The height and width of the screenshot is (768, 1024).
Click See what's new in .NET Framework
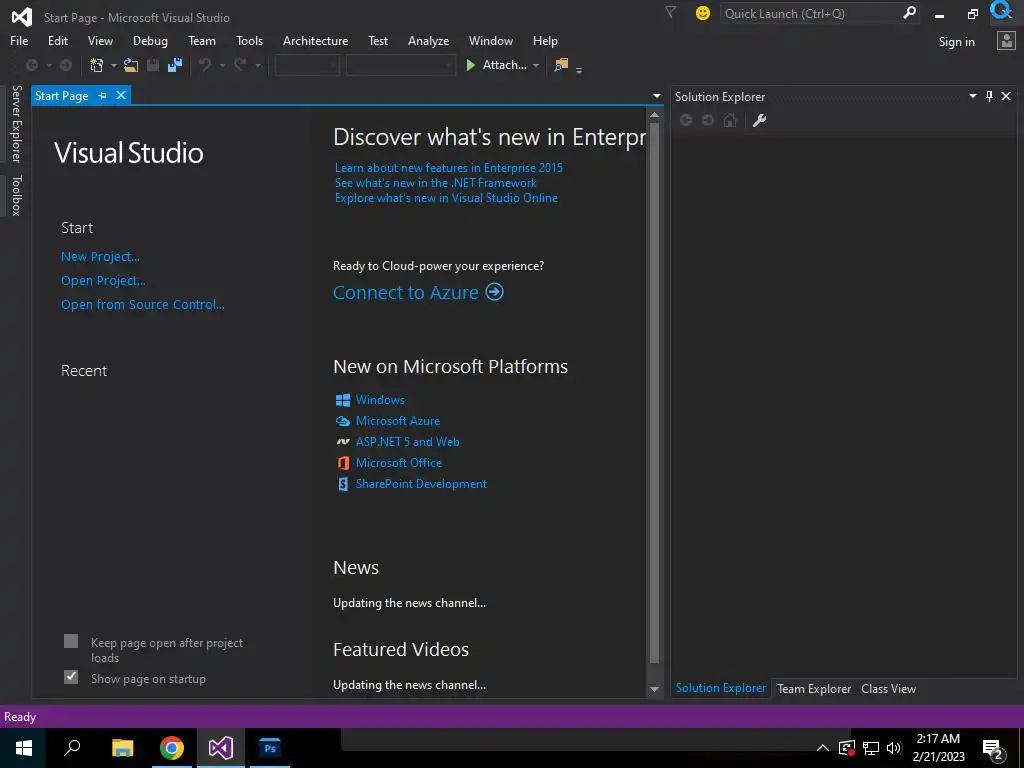pos(436,183)
